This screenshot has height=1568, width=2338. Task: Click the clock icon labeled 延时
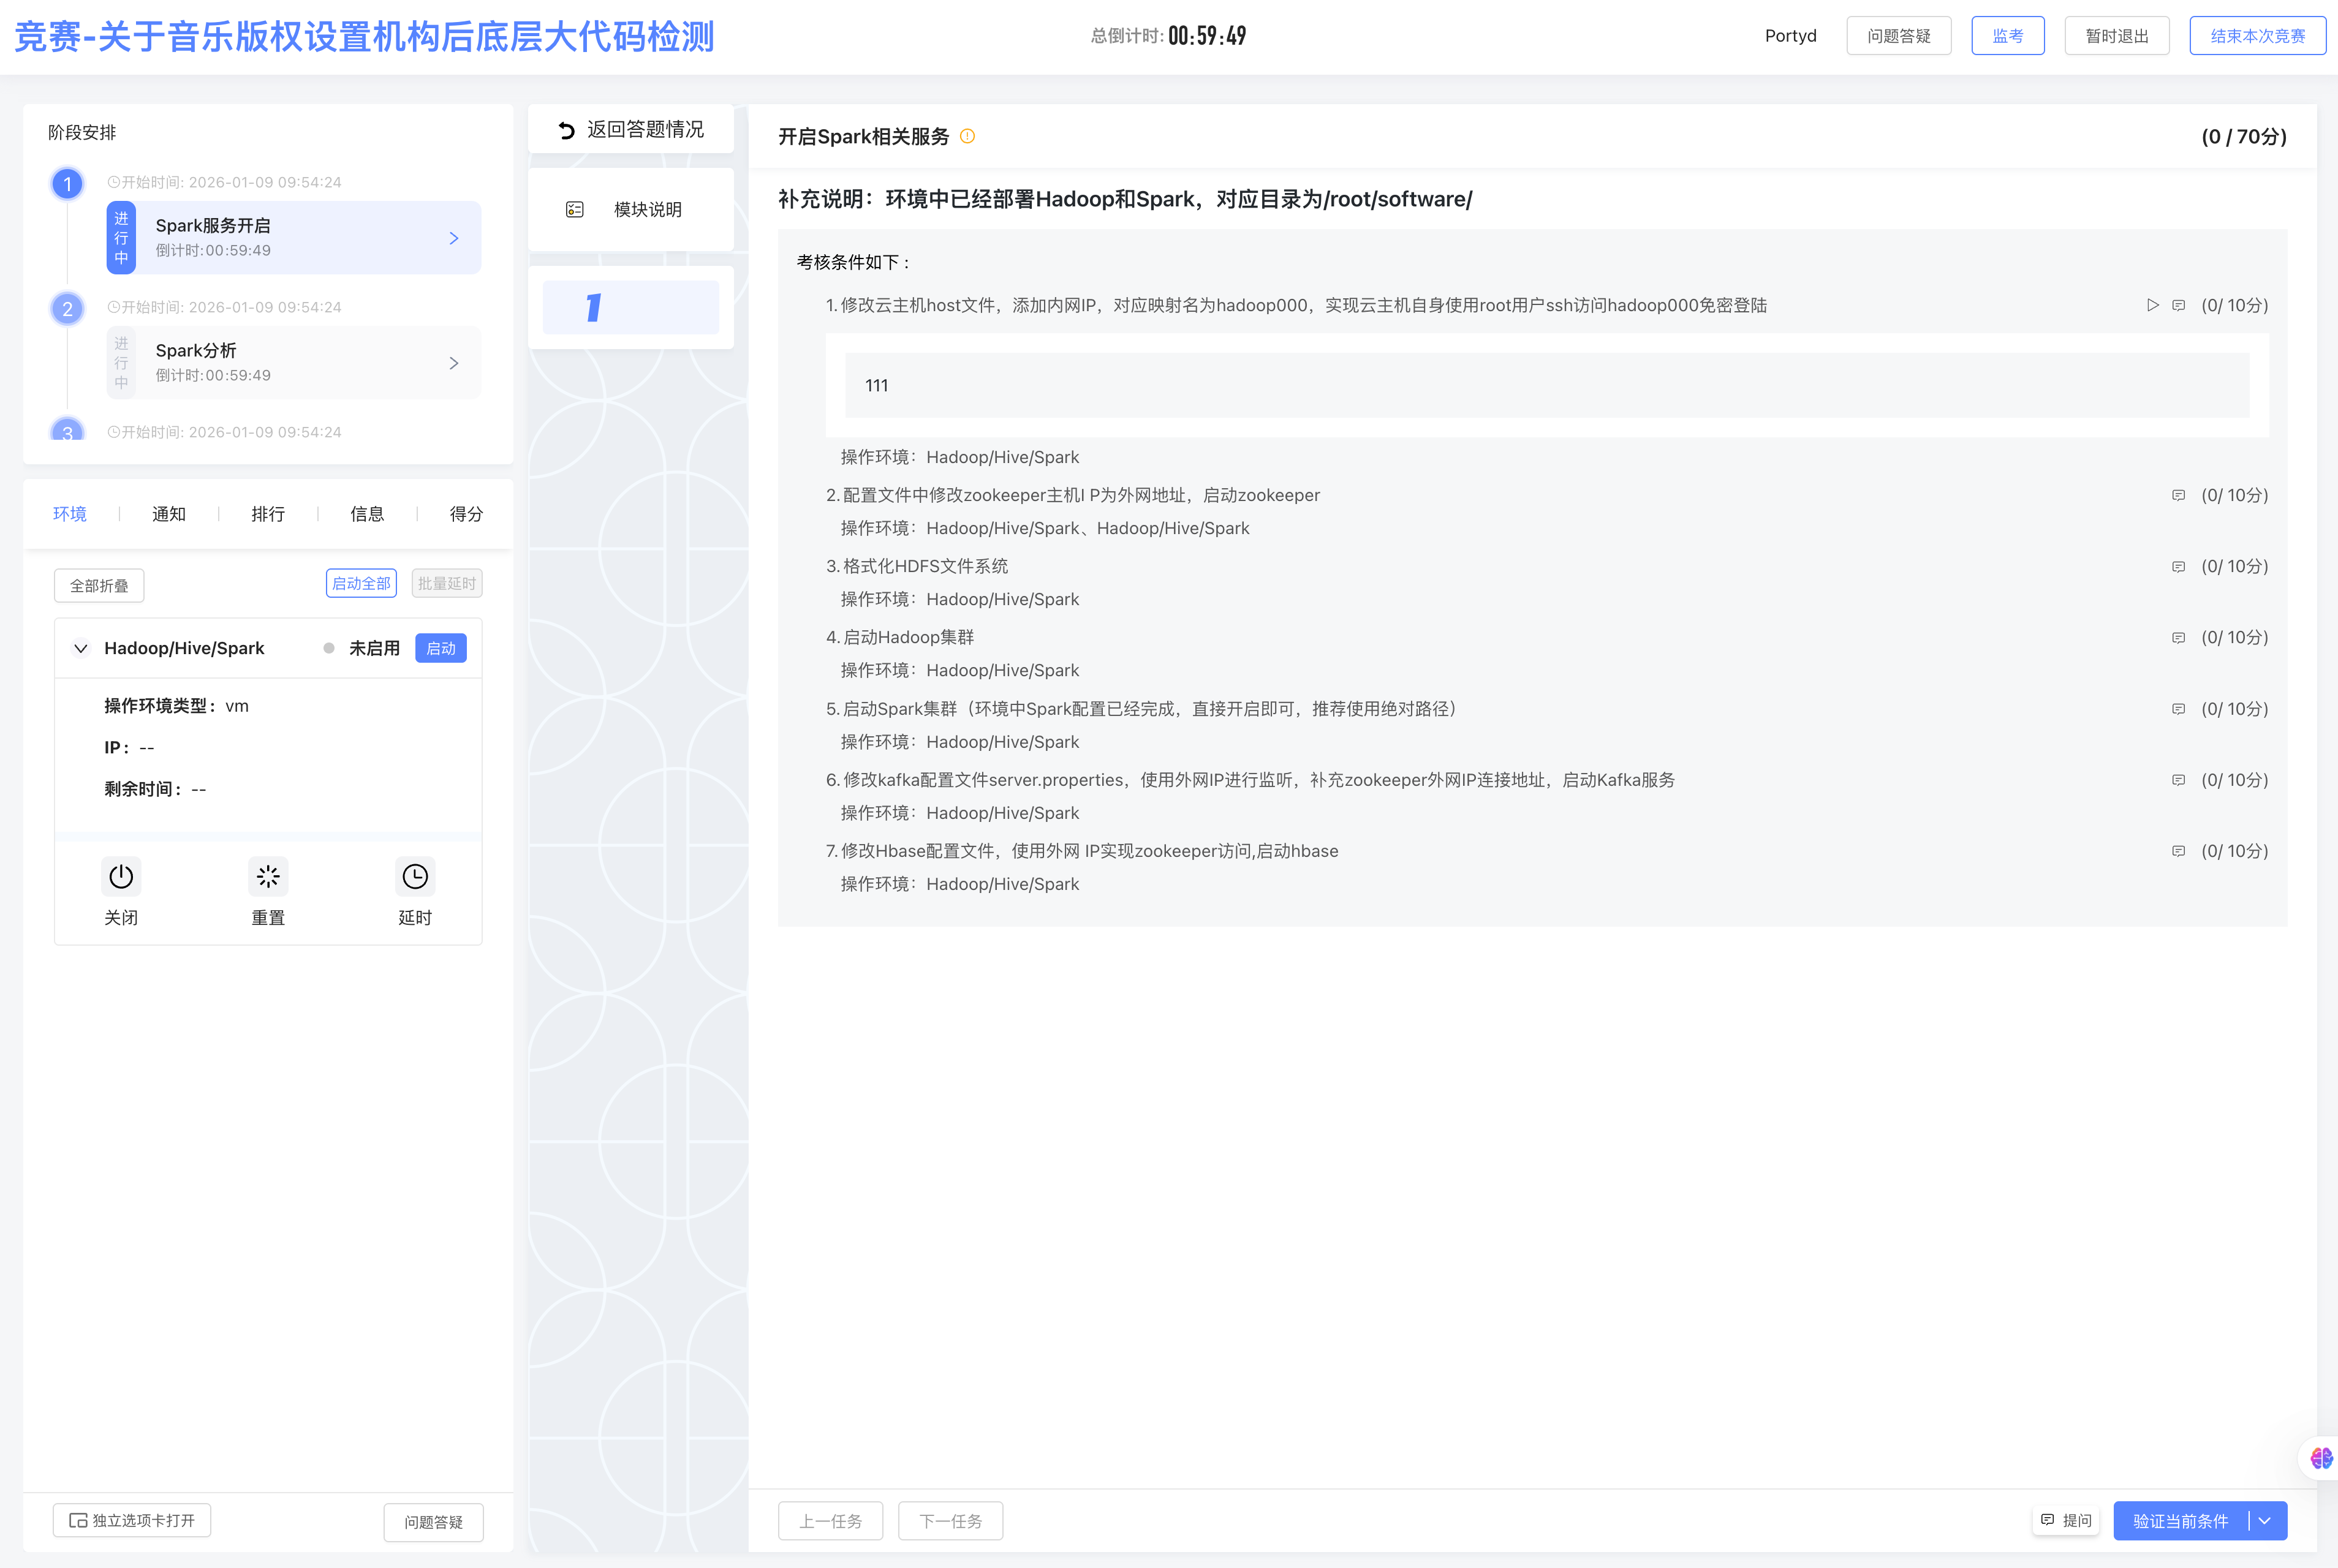click(x=415, y=877)
